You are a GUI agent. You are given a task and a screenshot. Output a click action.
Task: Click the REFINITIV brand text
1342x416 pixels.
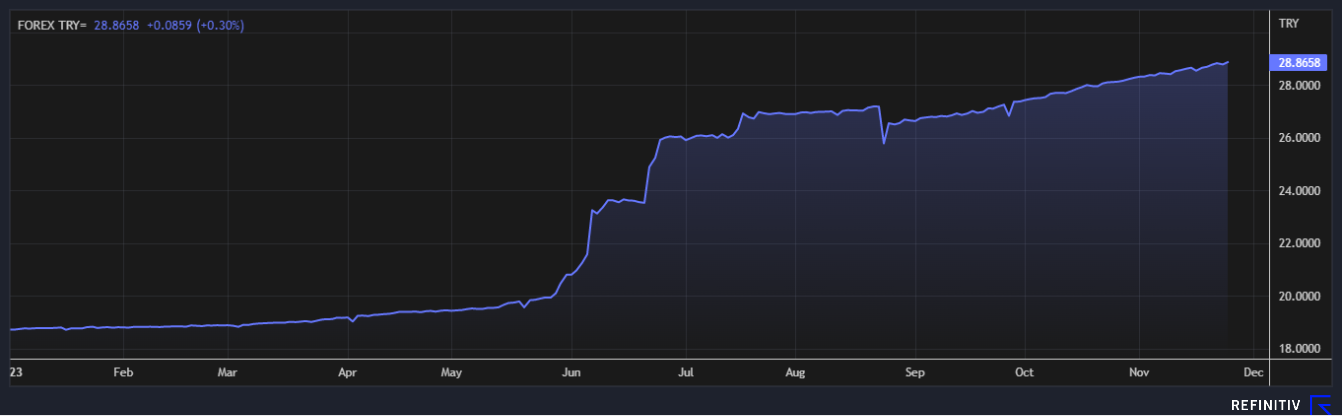[x=1266, y=405]
